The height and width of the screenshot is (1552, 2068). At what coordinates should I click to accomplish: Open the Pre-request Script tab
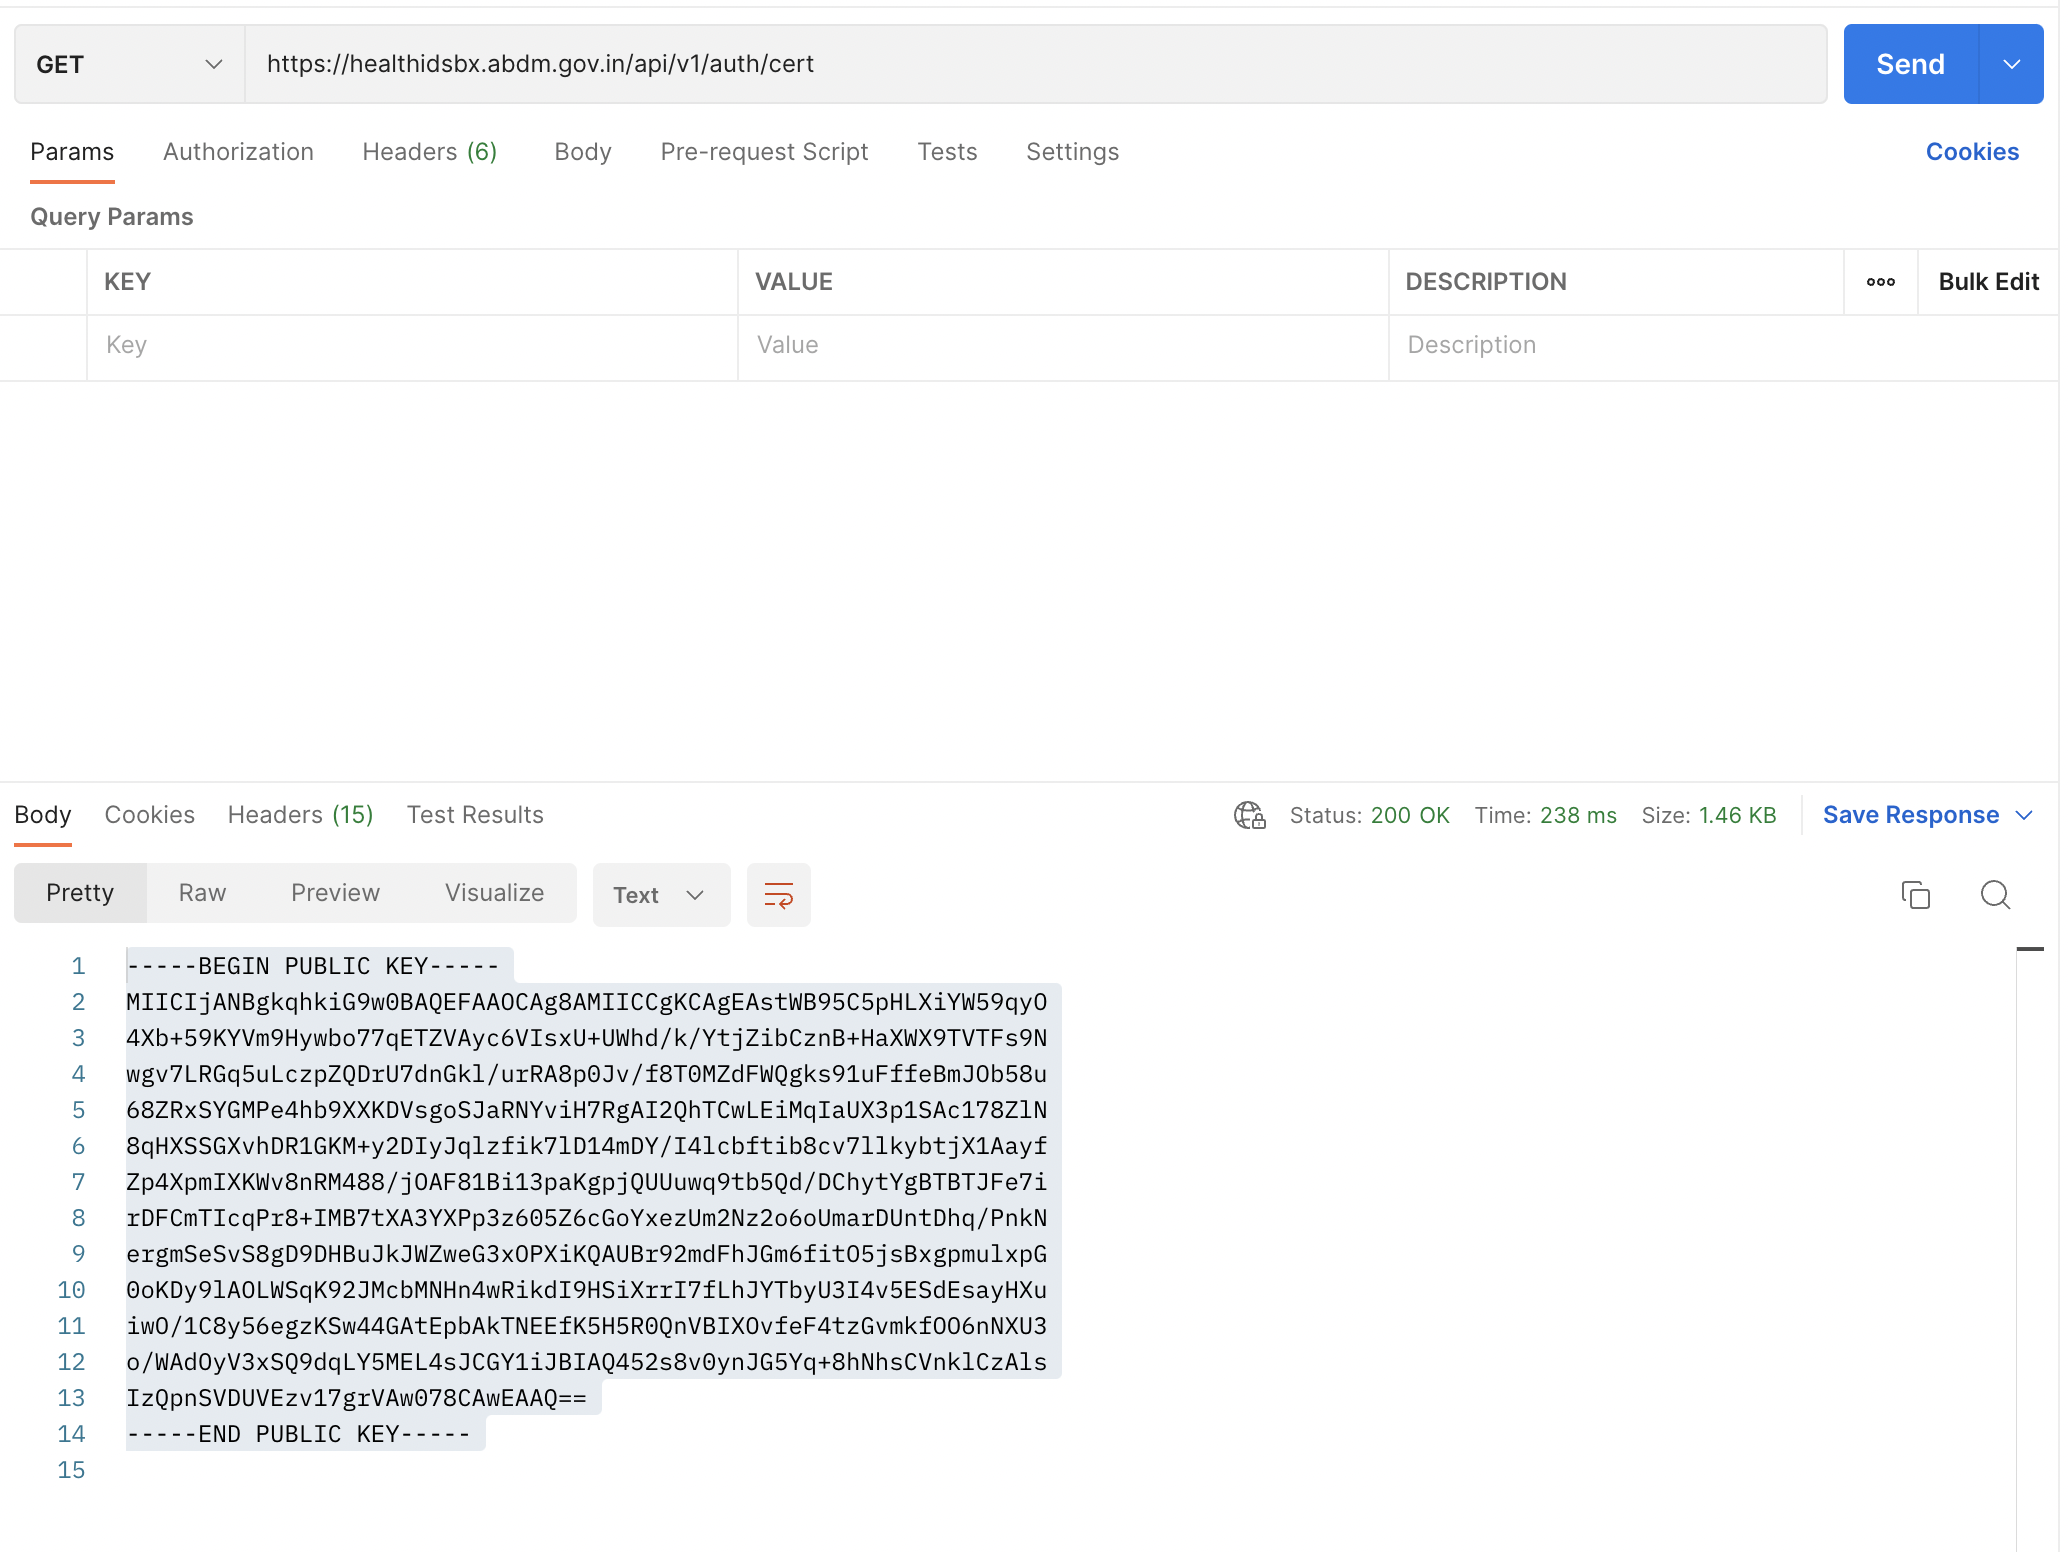click(764, 152)
